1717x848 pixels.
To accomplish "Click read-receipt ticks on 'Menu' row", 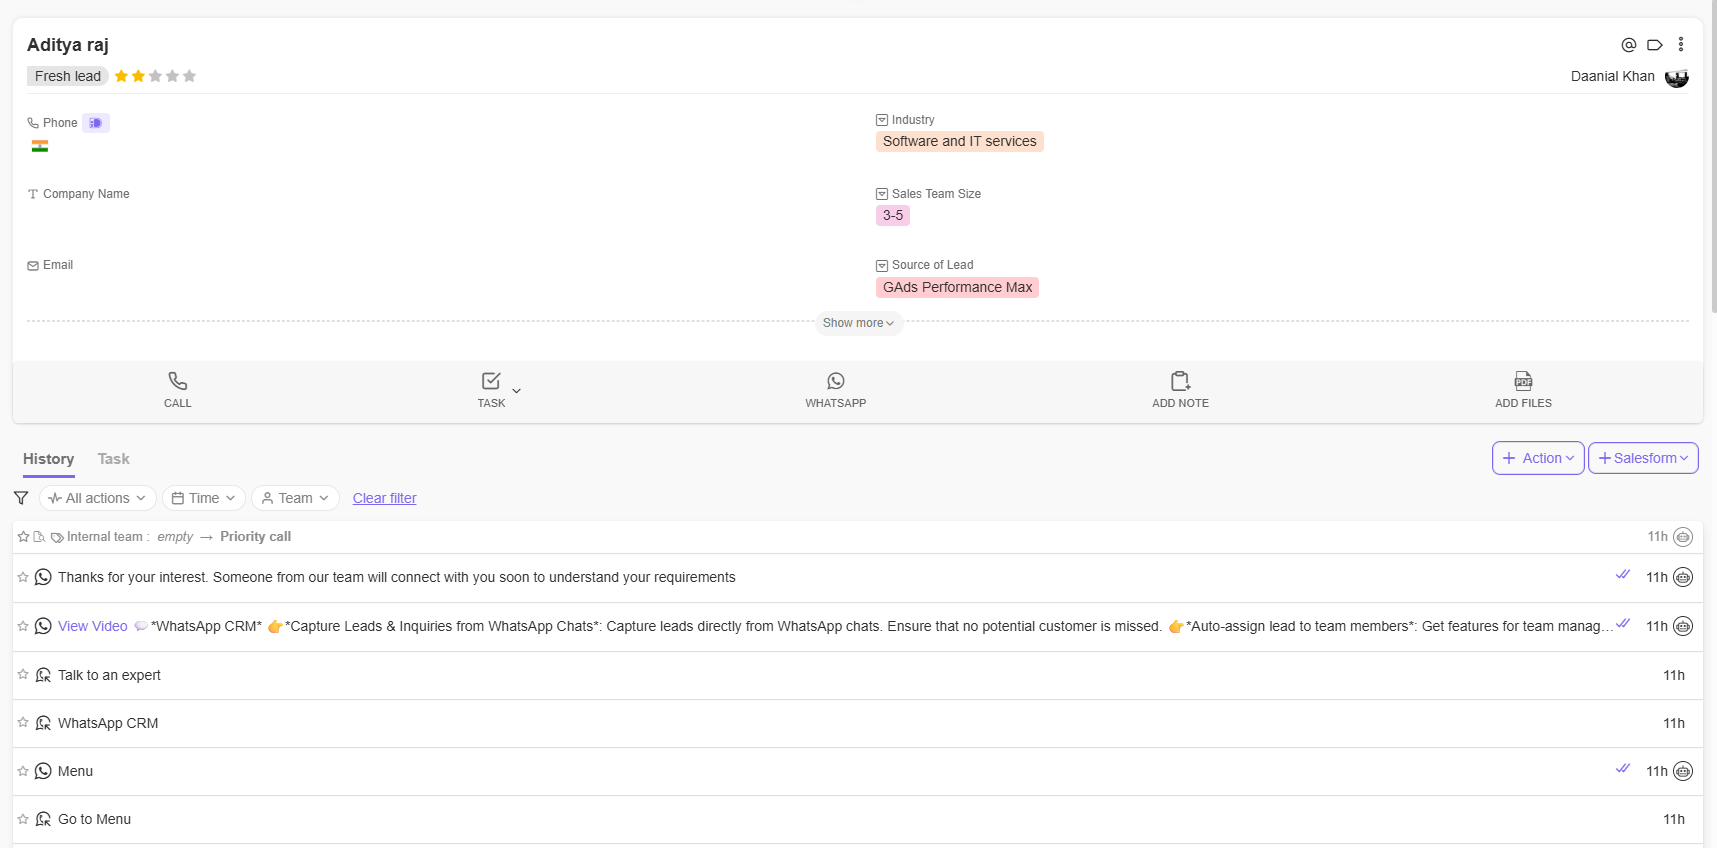I will tap(1623, 768).
